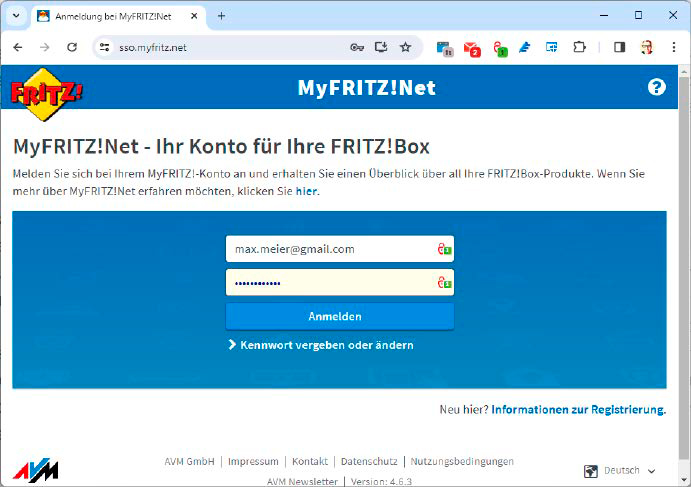Viewport: 691px width, 487px height.
Task: Click the FRITZ! logo
Action: click(x=46, y=94)
